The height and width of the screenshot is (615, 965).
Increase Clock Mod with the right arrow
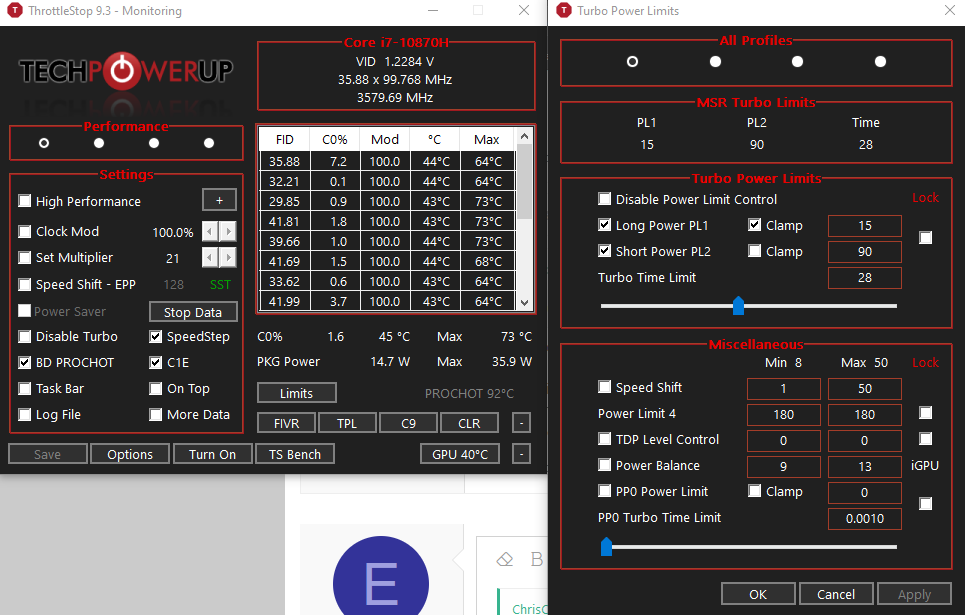pyautogui.click(x=228, y=231)
